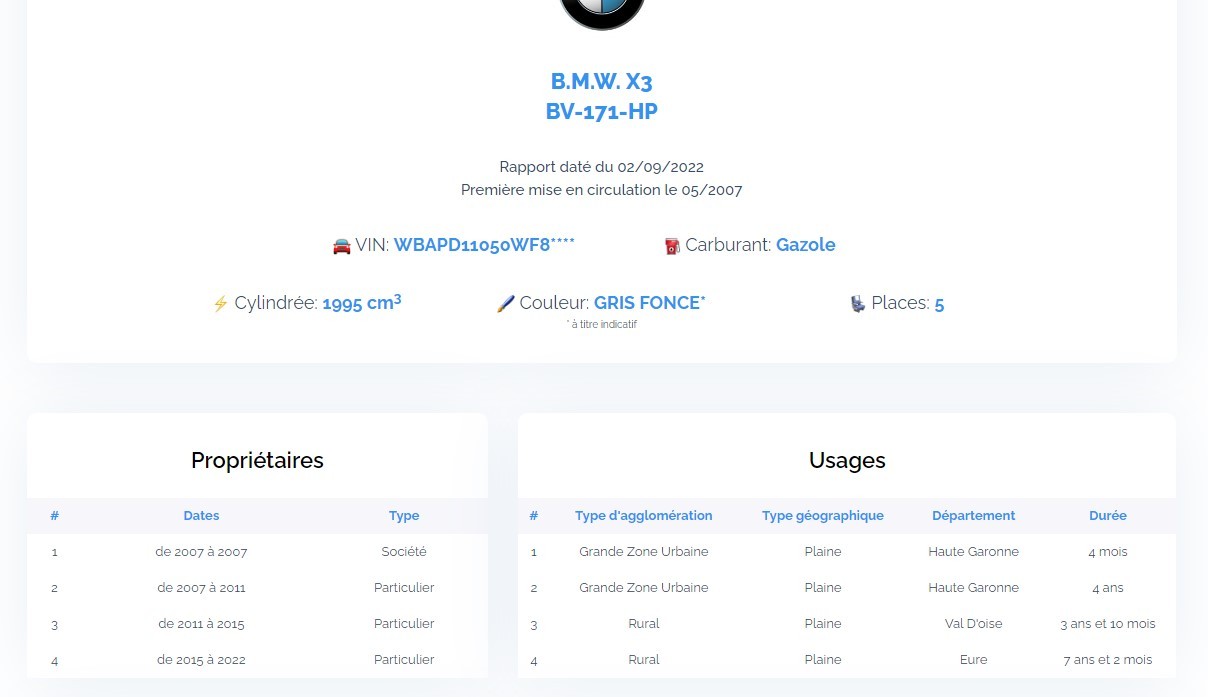Click the Type column header in Propriétaires
Viewport: 1208px width, 697px height.
404,516
